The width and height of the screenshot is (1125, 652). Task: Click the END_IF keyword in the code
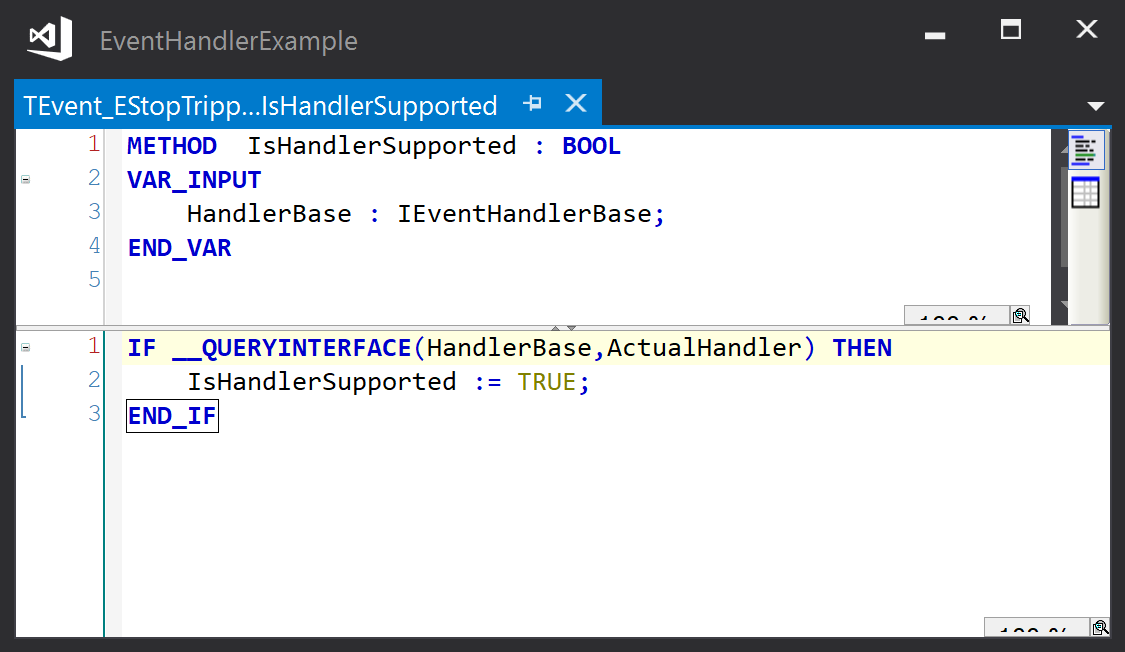coord(172,416)
